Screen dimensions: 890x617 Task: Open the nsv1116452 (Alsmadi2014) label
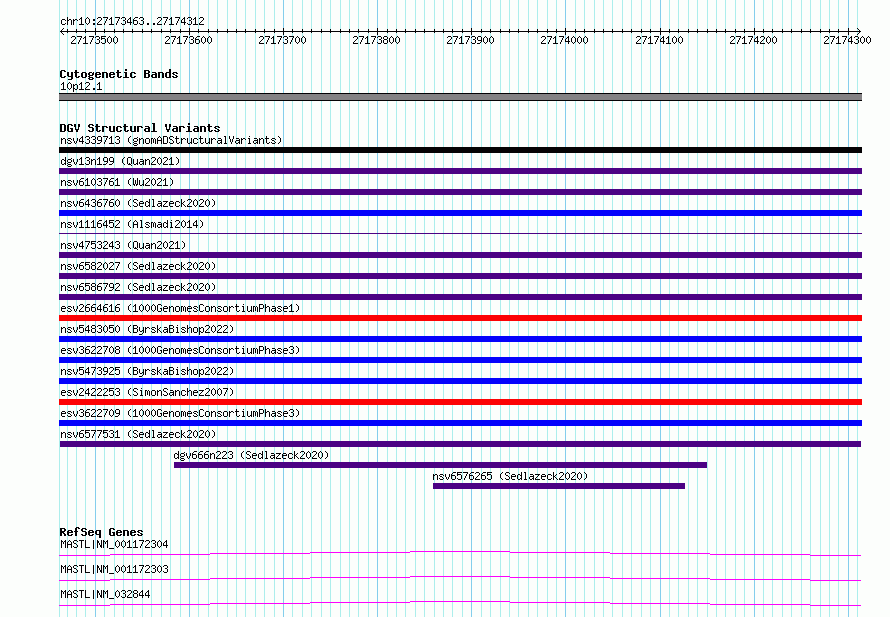click(x=132, y=224)
